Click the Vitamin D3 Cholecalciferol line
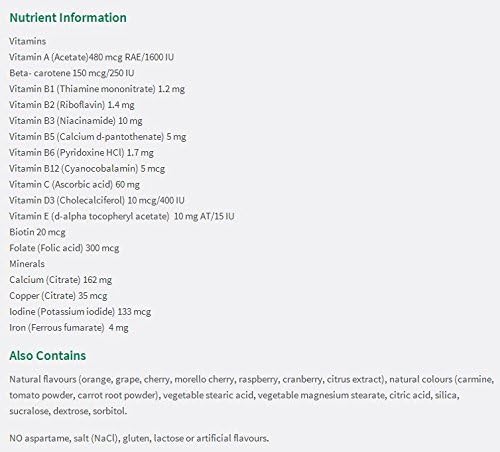Viewport: 500px width, 452px height. (97, 200)
